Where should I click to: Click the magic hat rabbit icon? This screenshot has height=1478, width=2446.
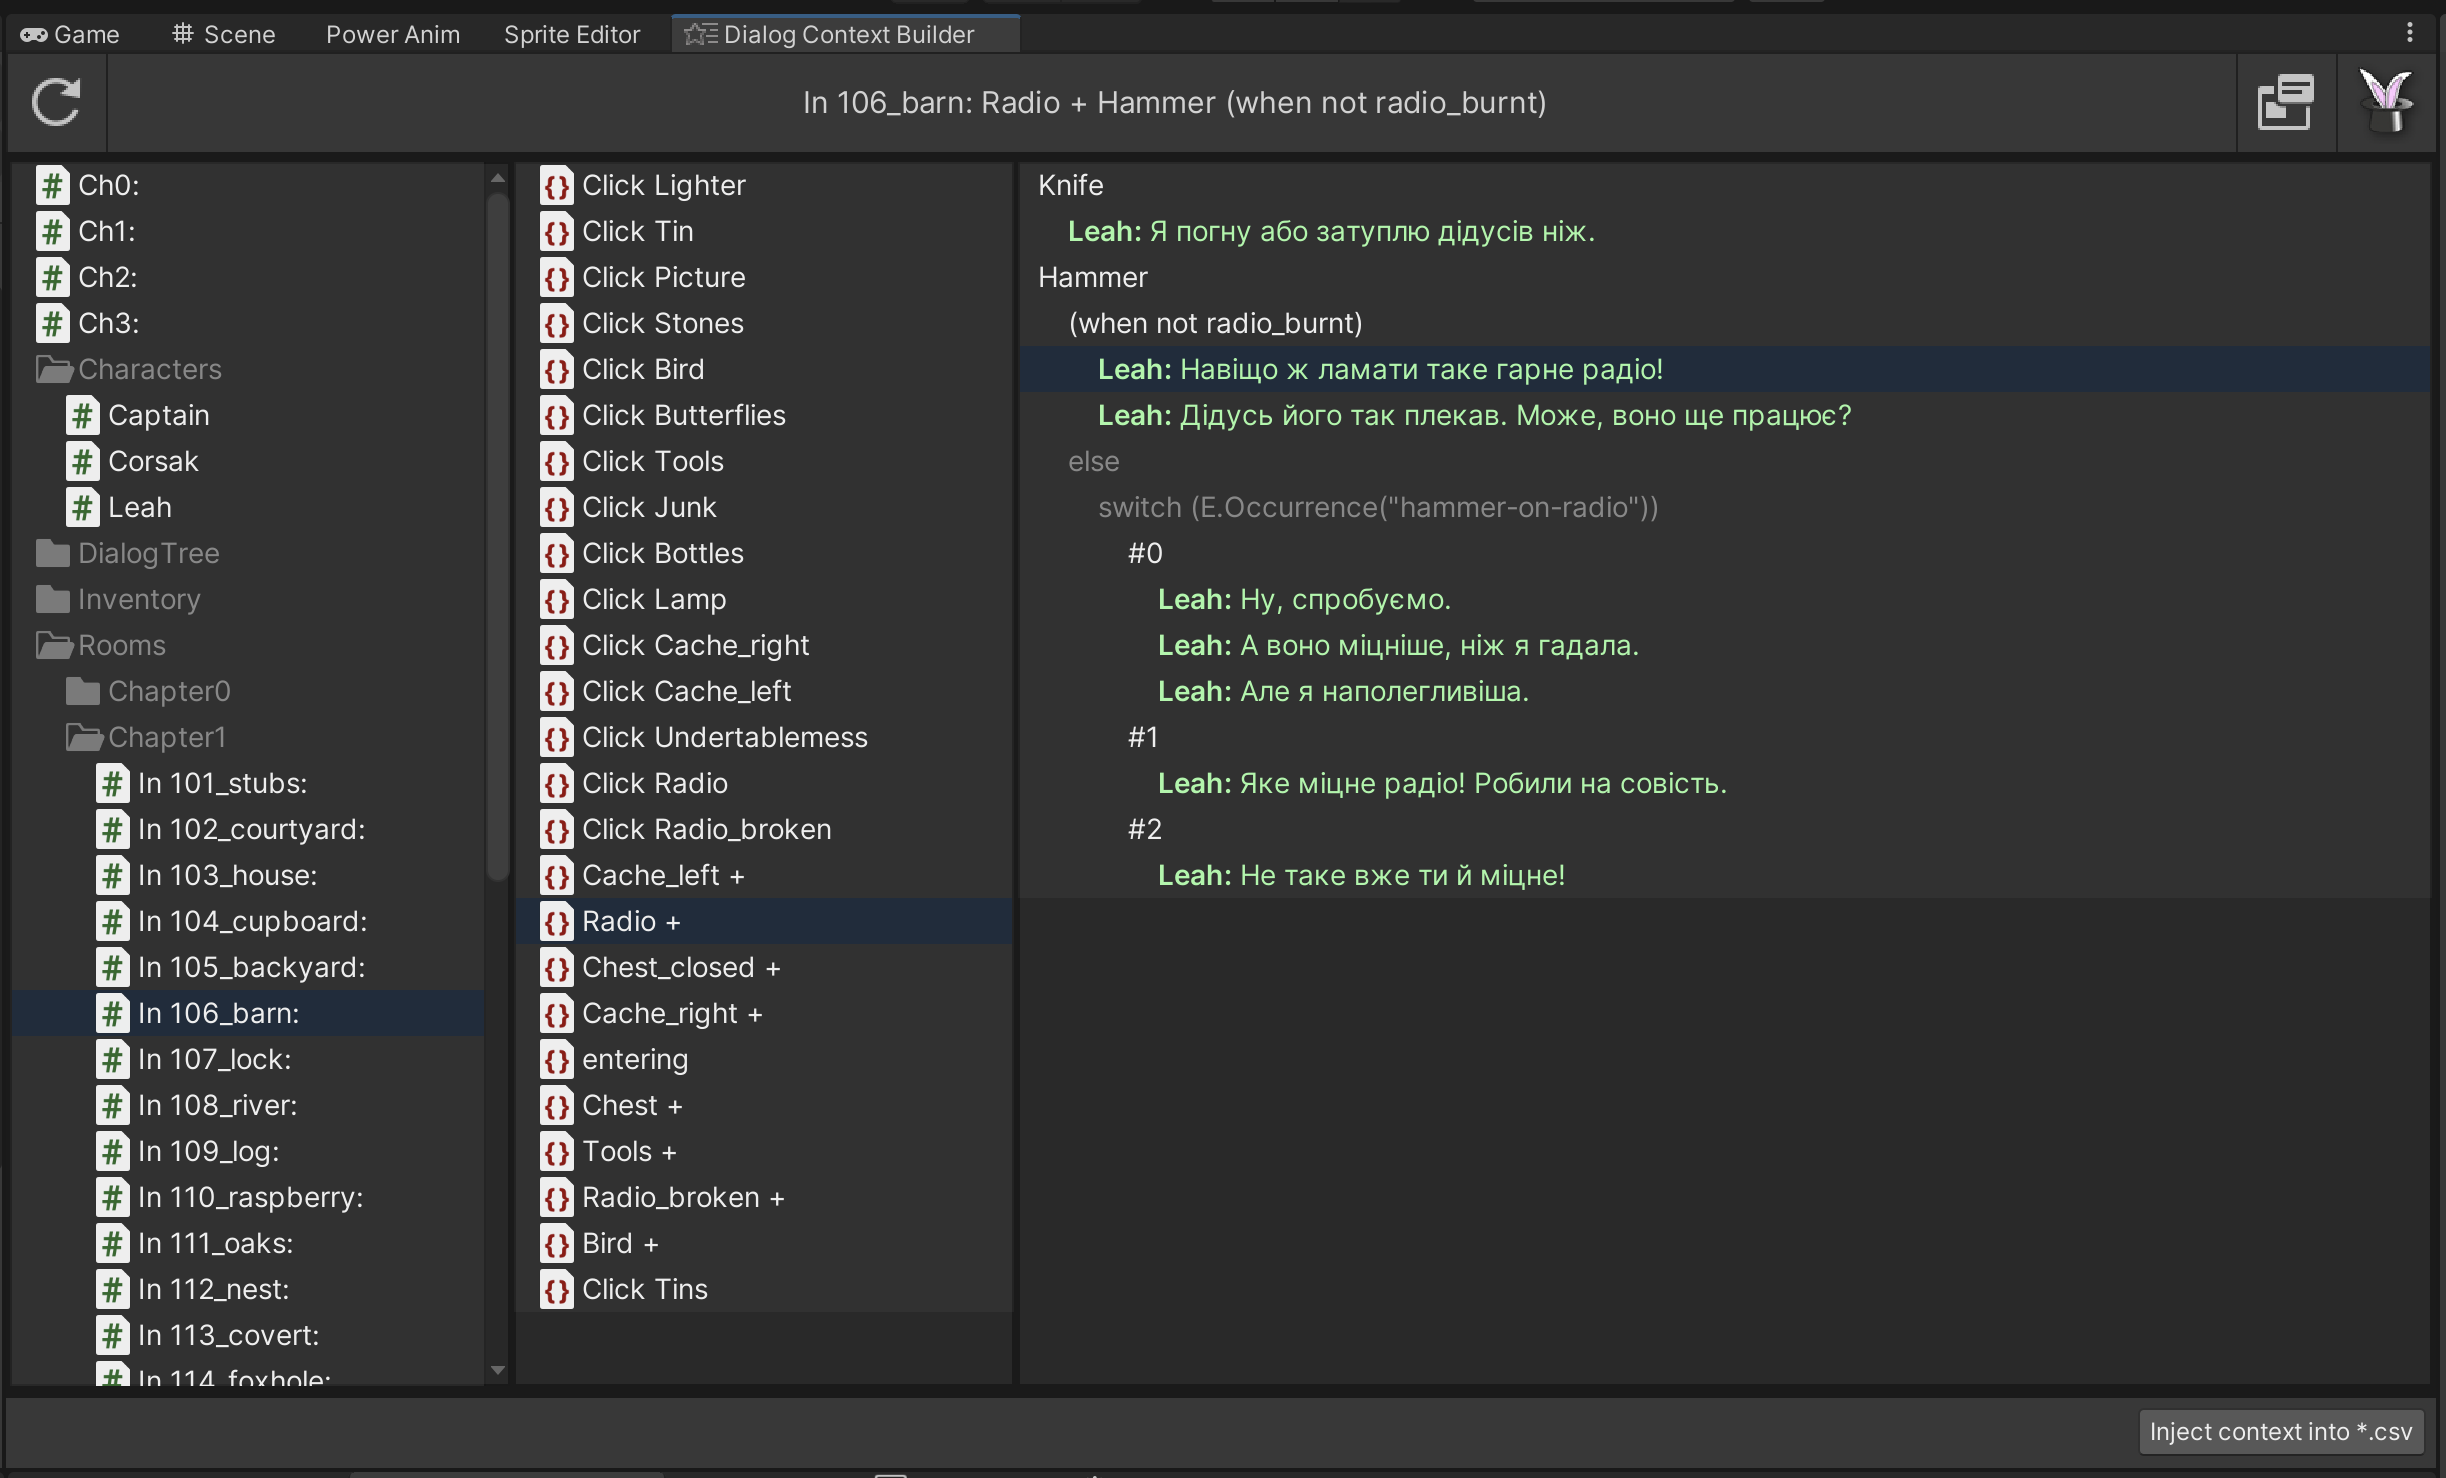(x=2385, y=102)
